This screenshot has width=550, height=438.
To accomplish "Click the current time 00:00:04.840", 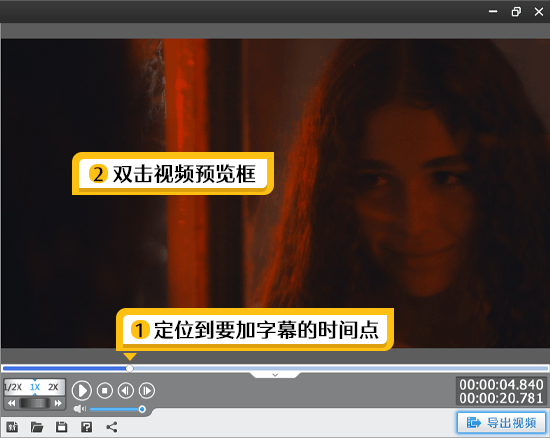I will click(502, 385).
